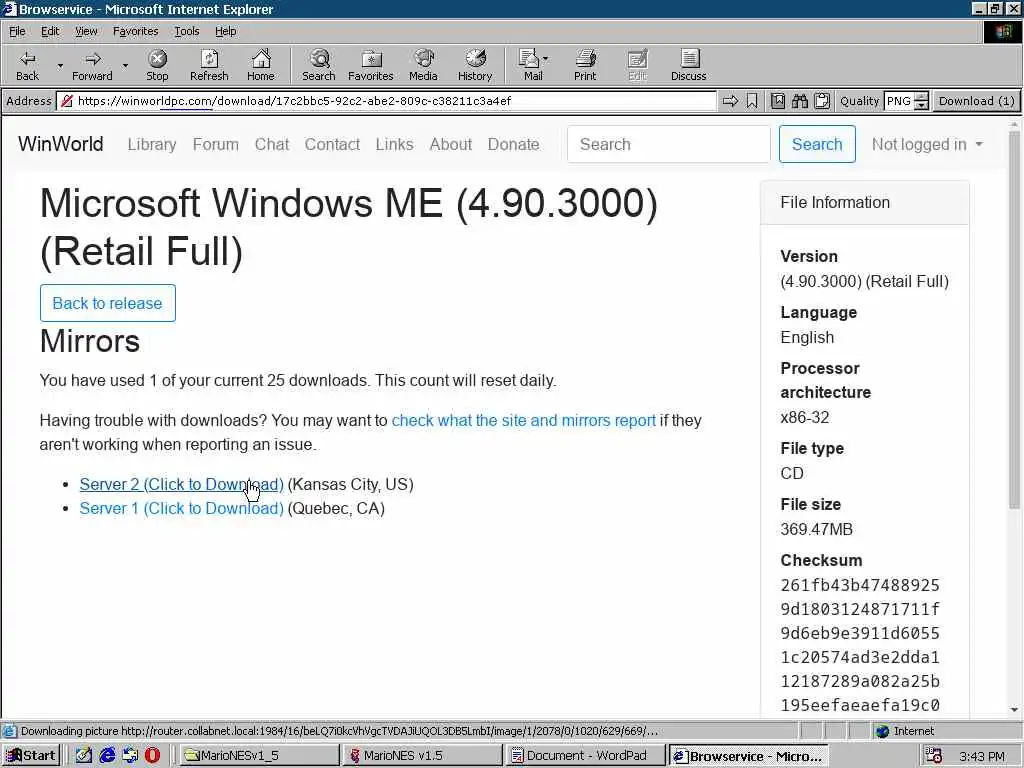
Task: Click the bookmarks book icon
Action: (x=778, y=101)
